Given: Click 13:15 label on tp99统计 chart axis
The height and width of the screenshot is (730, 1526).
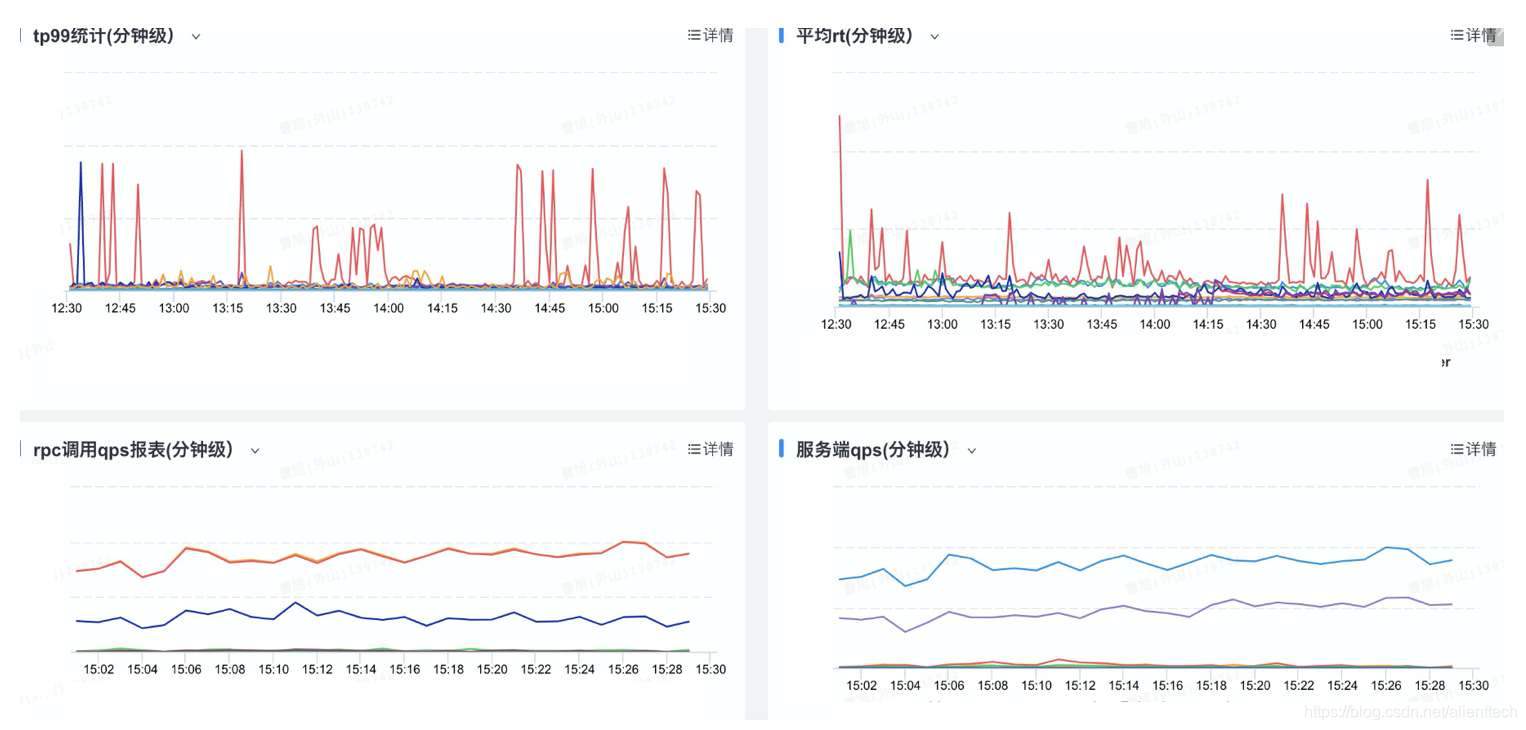Looking at the screenshot, I should pyautogui.click(x=228, y=308).
